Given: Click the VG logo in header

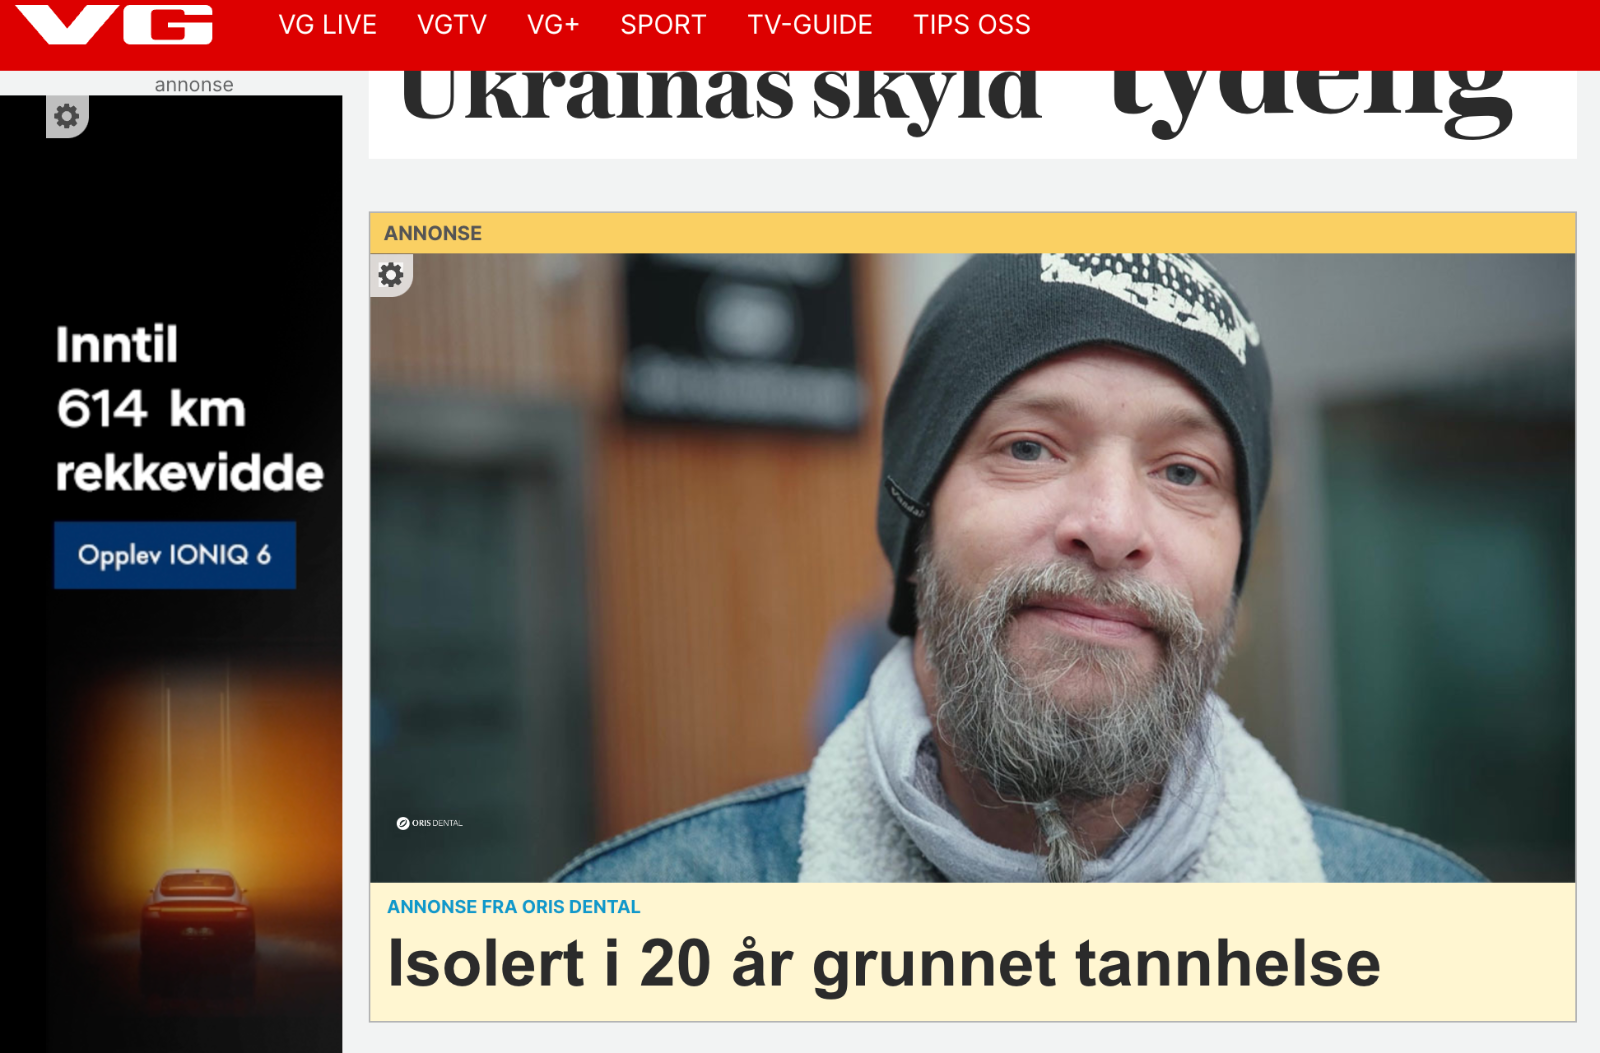Looking at the screenshot, I should [114, 24].
